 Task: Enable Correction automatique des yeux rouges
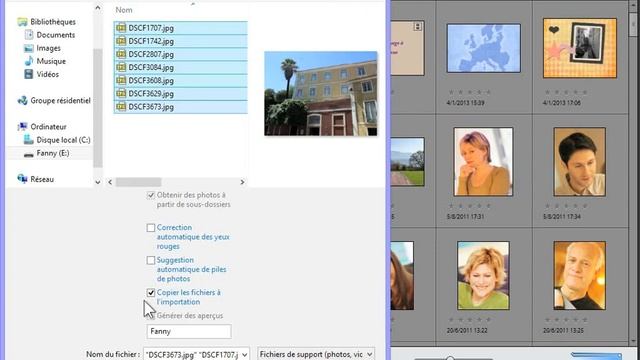[151, 228]
